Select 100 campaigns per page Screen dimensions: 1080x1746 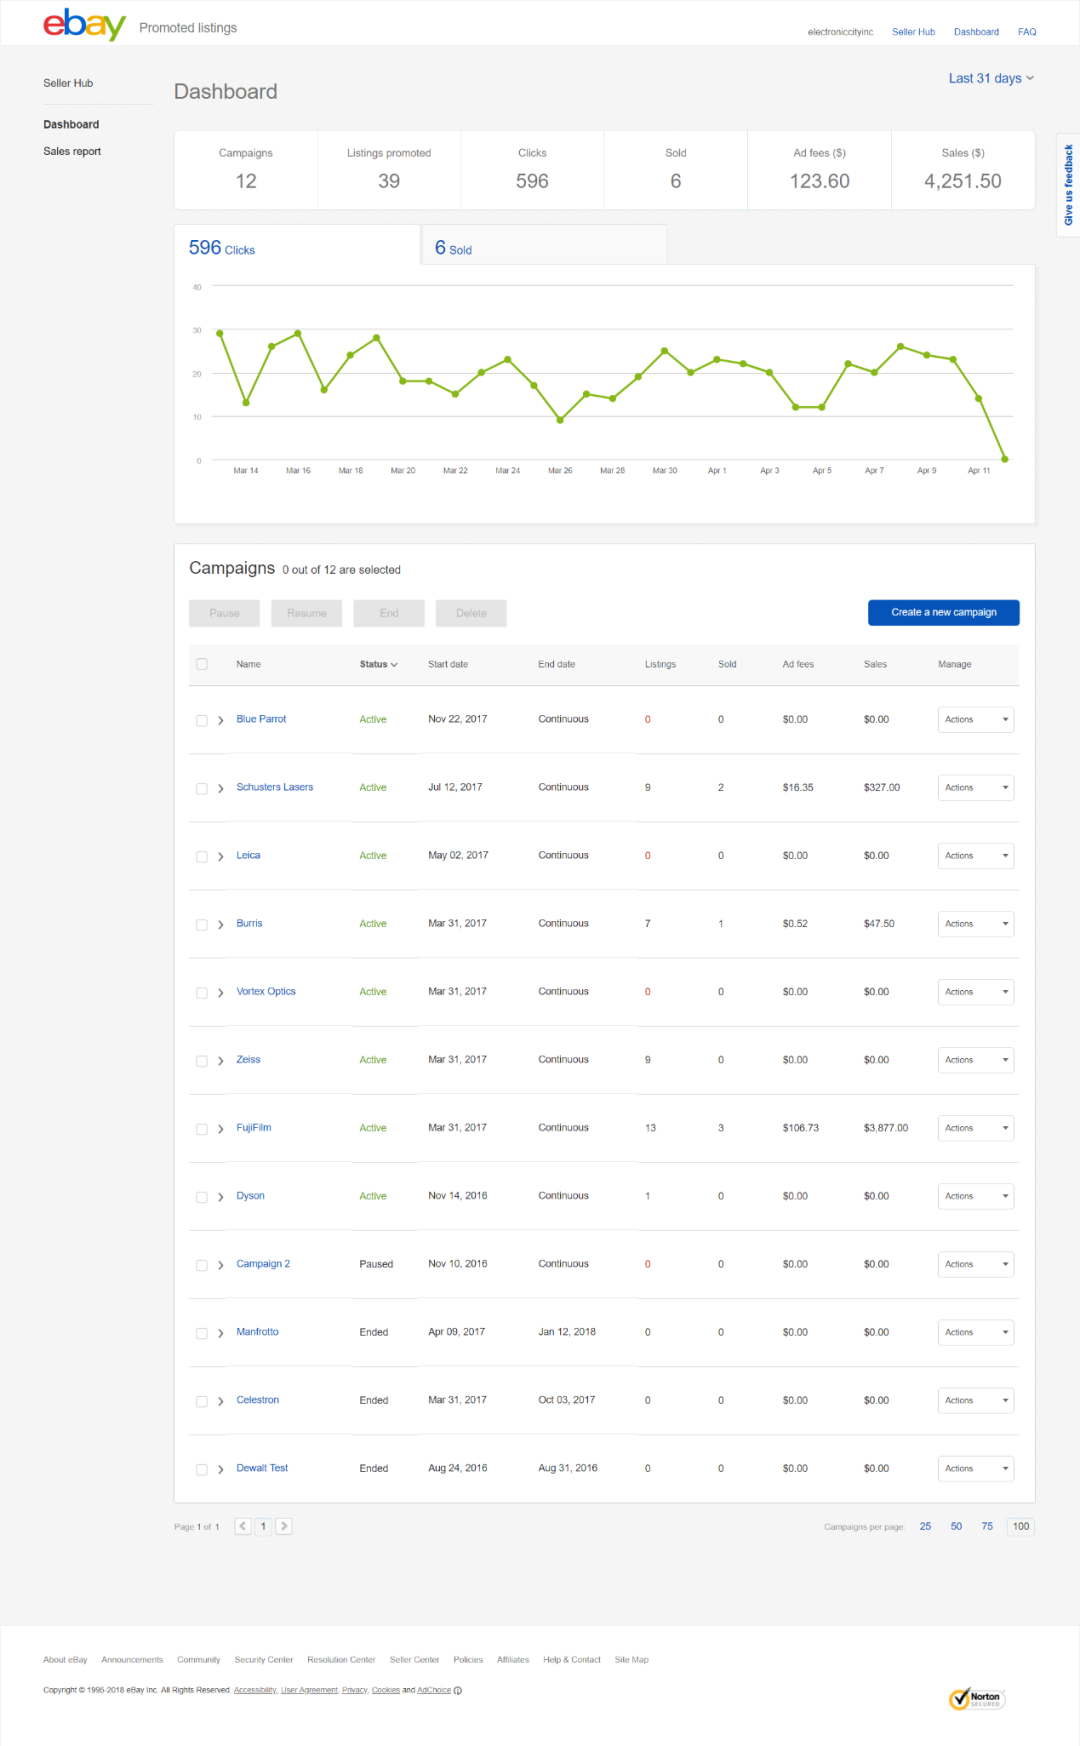pos(1020,1526)
